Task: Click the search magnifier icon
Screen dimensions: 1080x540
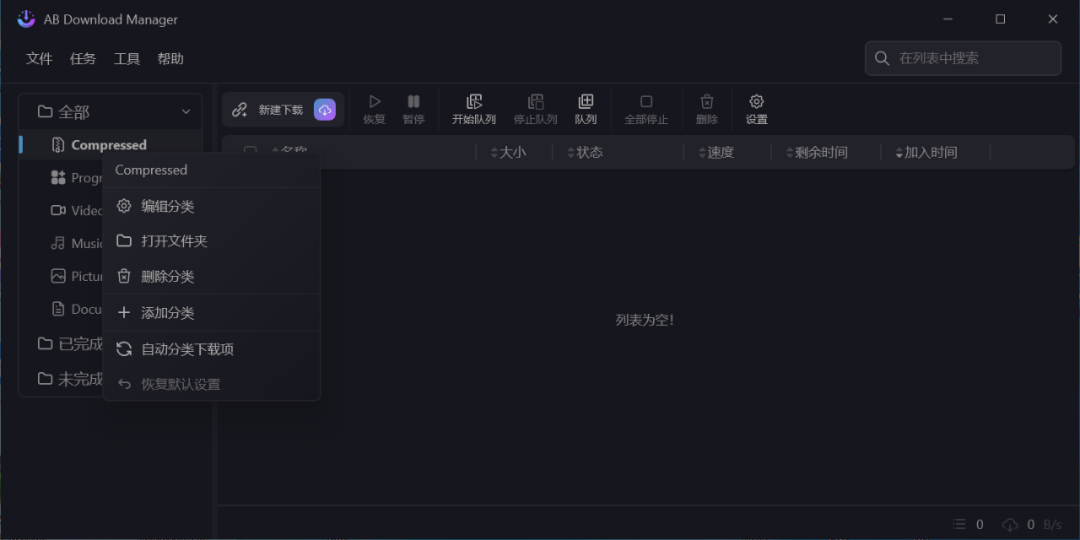Action: [x=882, y=59]
